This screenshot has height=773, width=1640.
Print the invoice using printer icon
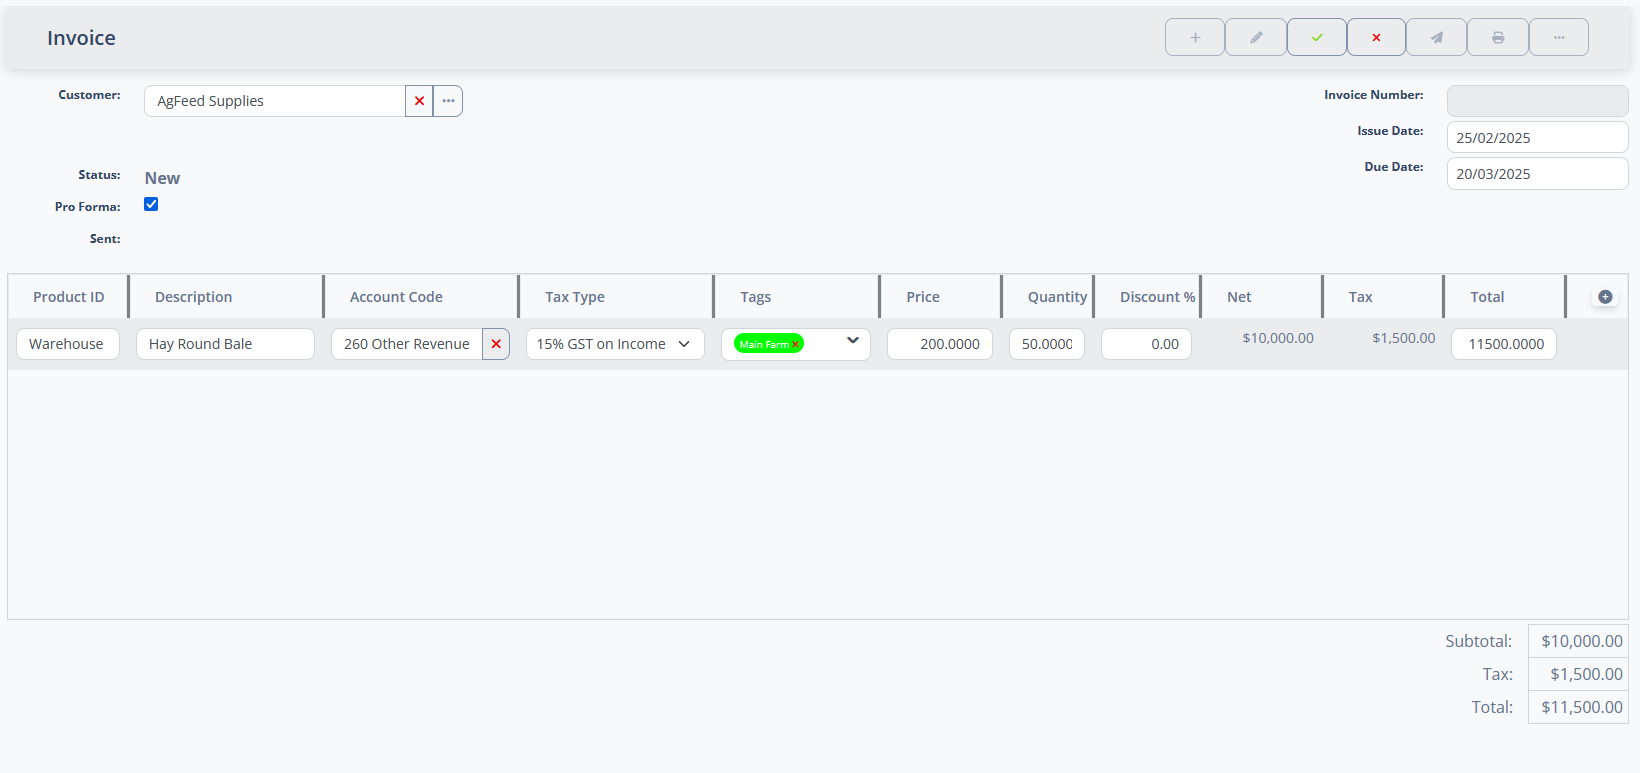tap(1497, 37)
